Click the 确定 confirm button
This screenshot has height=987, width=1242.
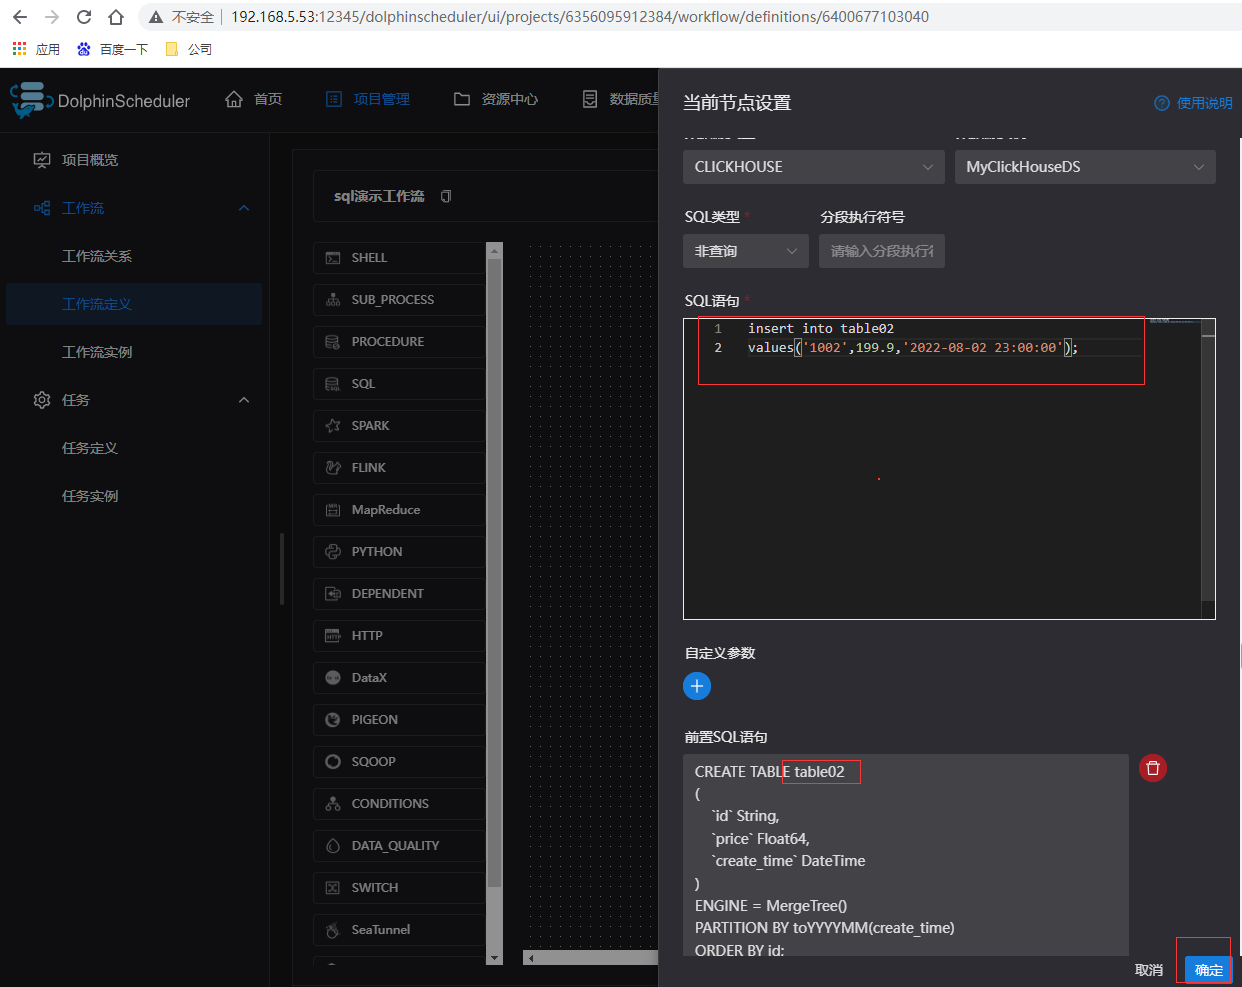1208,970
